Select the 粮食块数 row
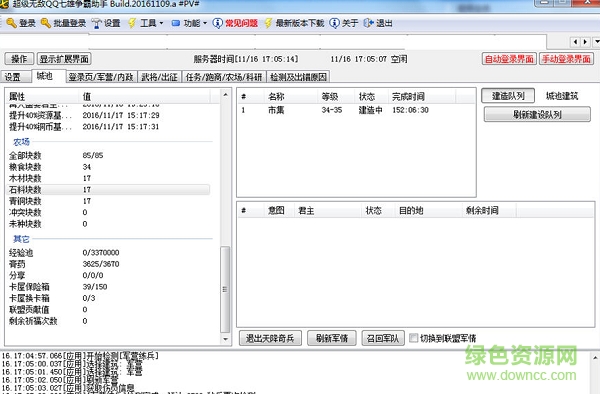 [109, 167]
